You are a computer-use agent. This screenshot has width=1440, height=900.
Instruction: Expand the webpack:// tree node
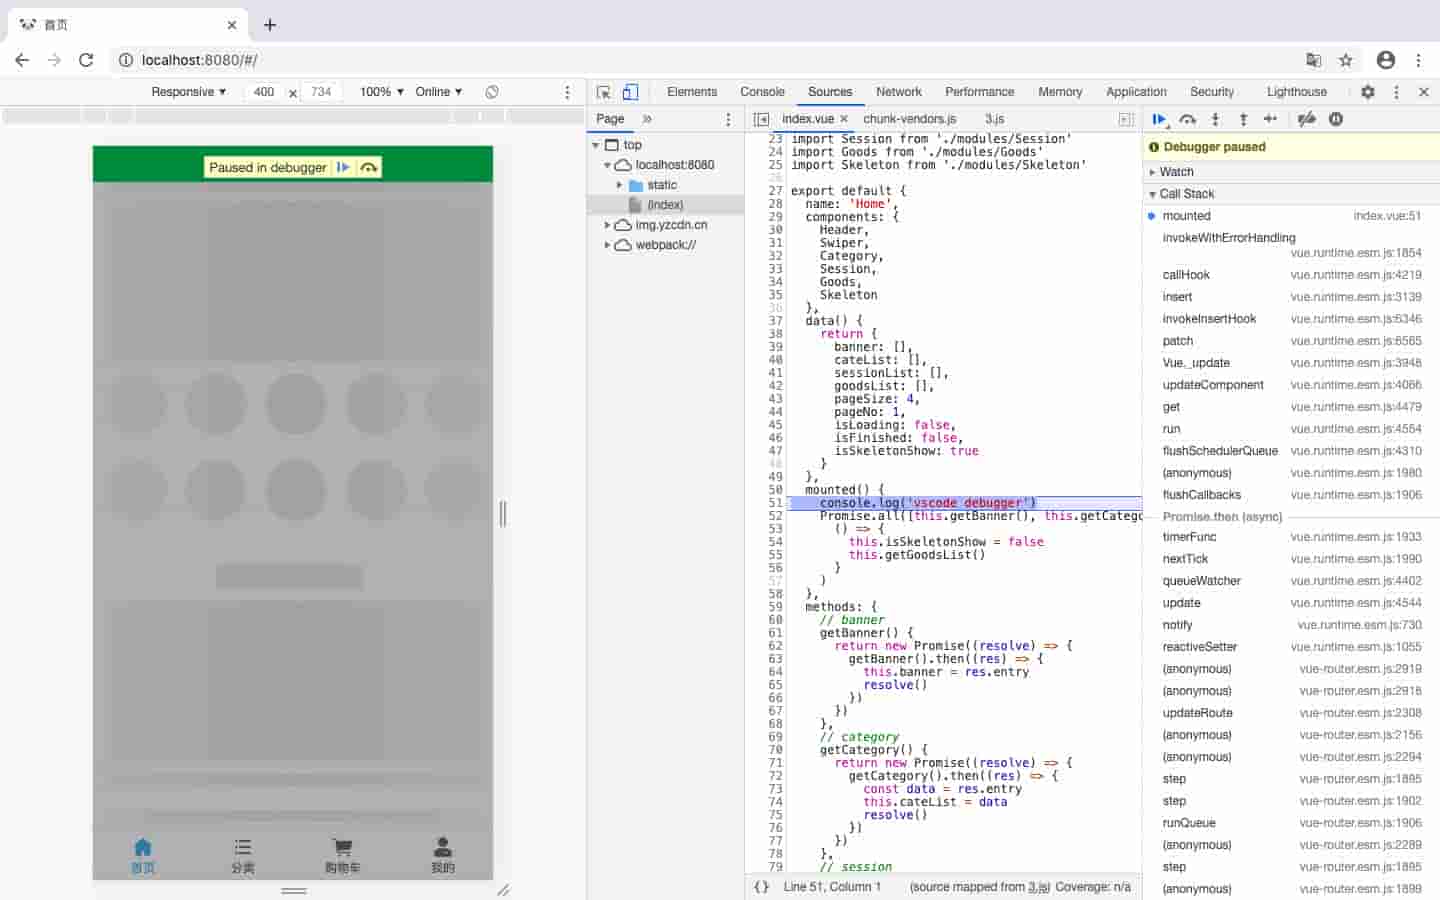click(607, 245)
